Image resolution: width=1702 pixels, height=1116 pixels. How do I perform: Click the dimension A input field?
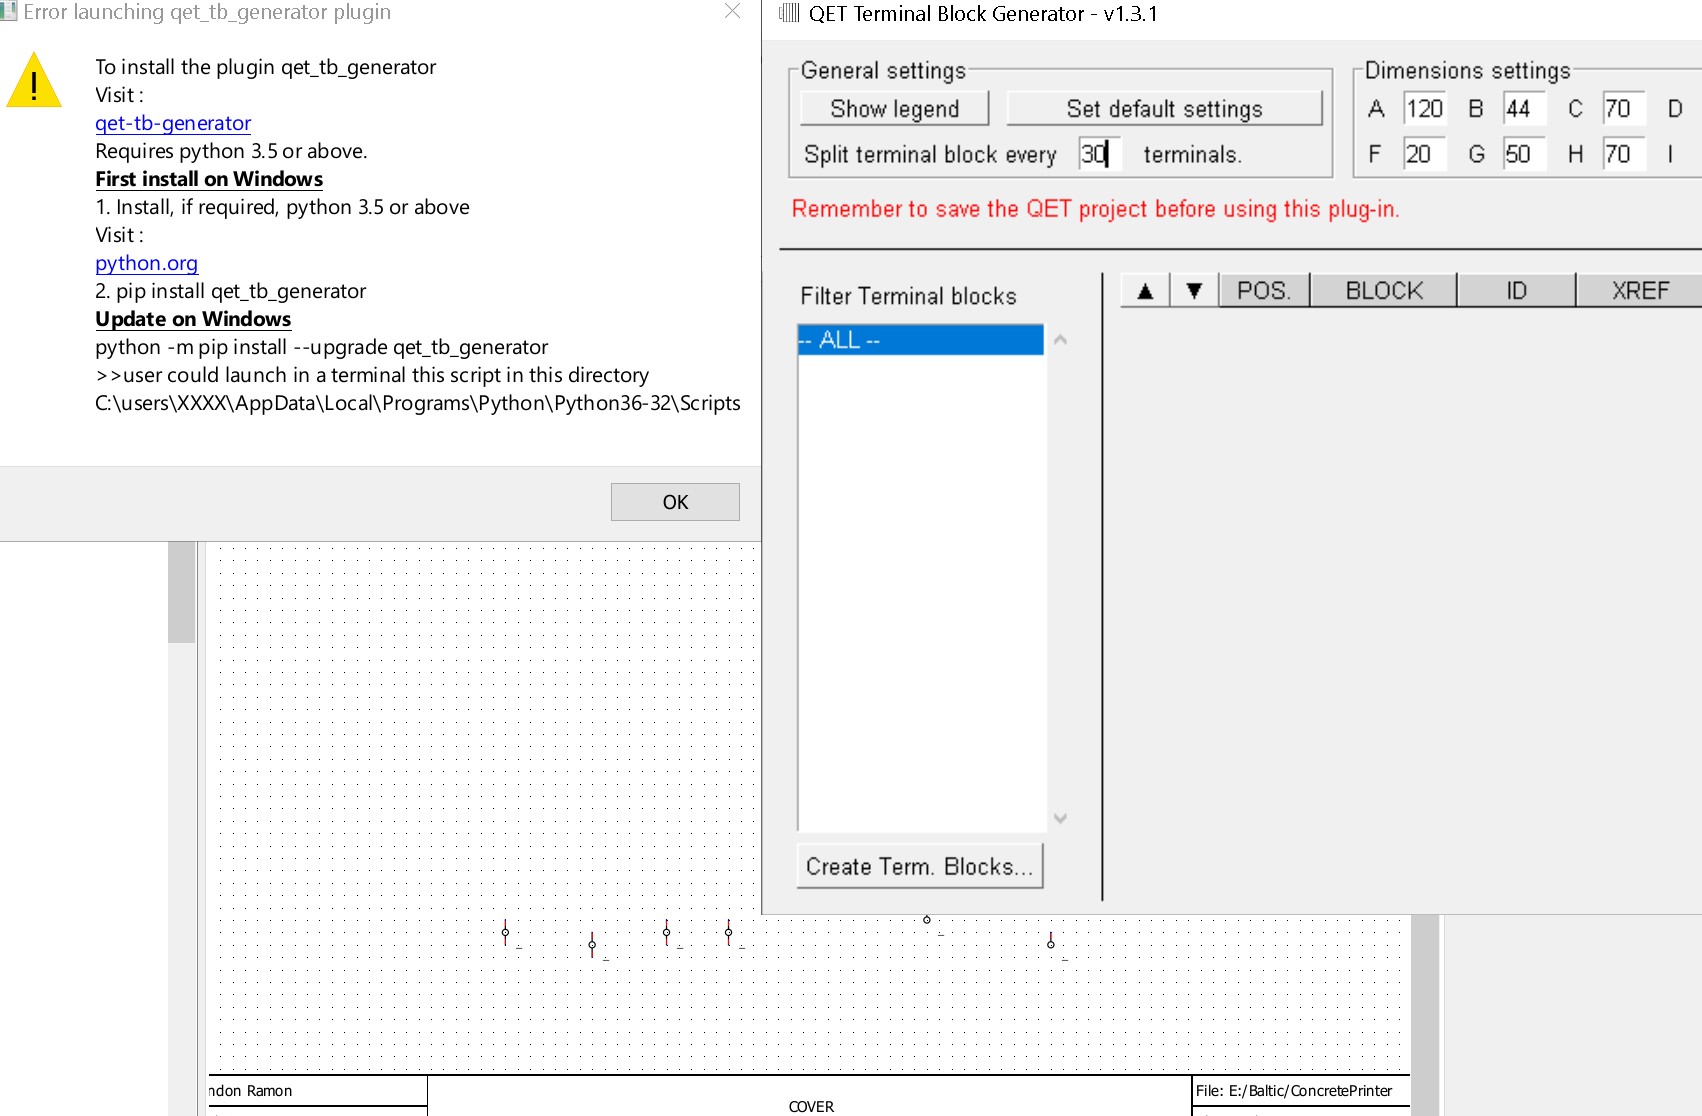click(1424, 109)
